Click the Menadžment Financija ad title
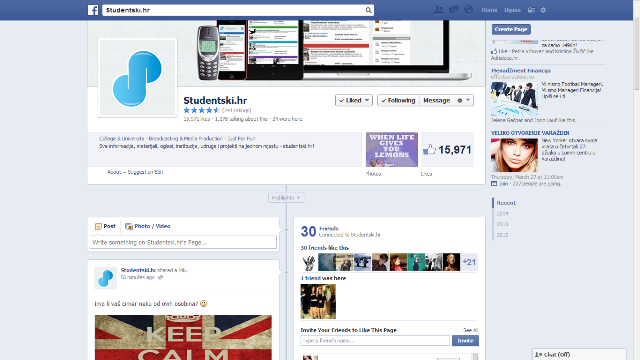Screen dimensions: 640x360 [x=521, y=71]
